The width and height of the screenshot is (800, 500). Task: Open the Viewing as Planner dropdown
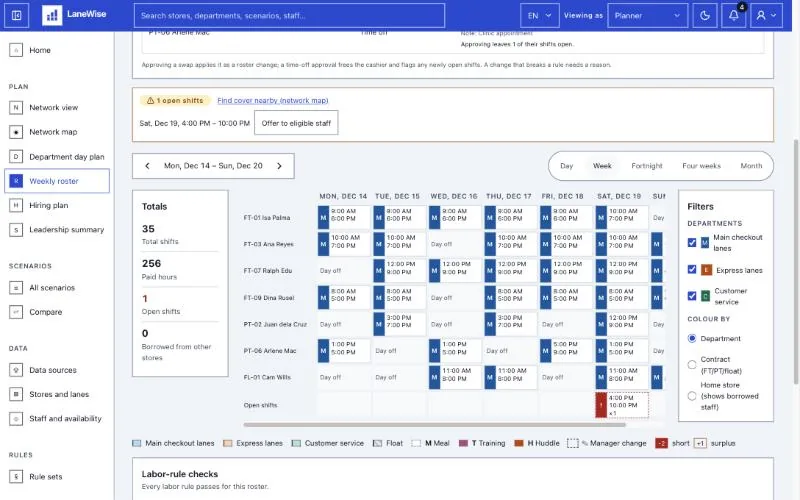[x=647, y=15]
